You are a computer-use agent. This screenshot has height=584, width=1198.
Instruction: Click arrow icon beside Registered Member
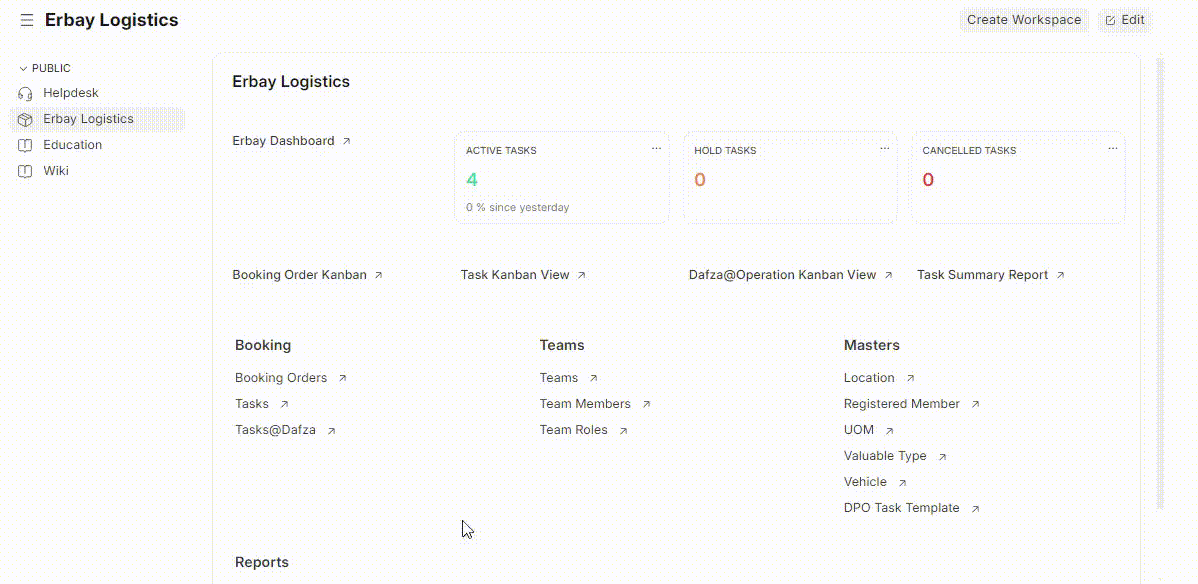(x=975, y=404)
